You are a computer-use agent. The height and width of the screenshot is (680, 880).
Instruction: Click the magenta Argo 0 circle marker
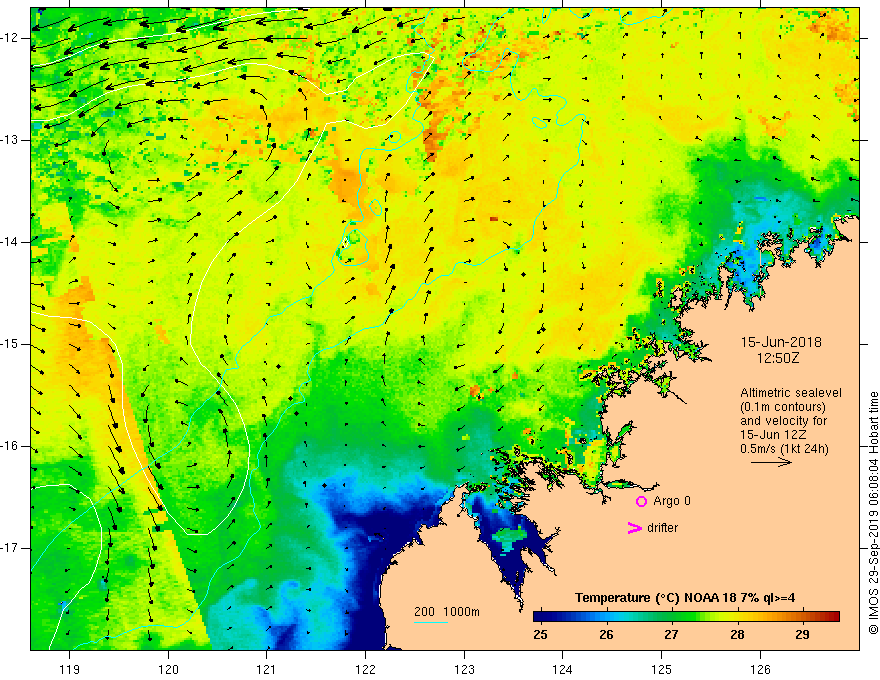(x=641, y=501)
